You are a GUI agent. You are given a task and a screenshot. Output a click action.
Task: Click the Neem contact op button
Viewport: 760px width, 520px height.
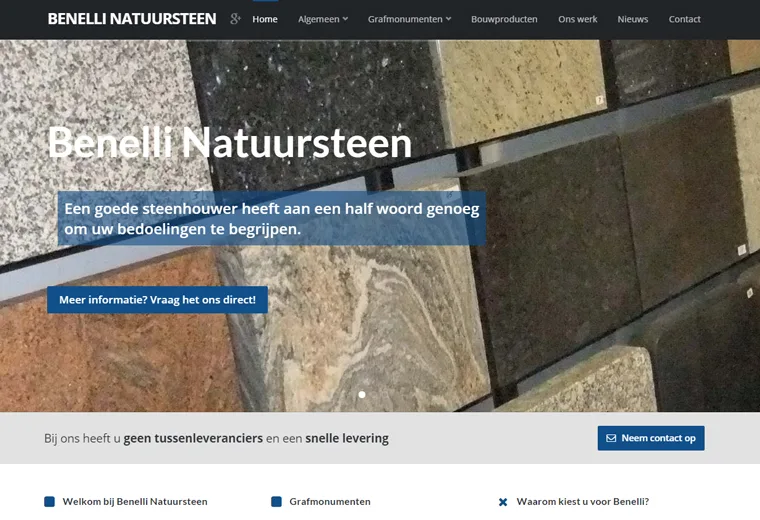pyautogui.click(x=651, y=438)
